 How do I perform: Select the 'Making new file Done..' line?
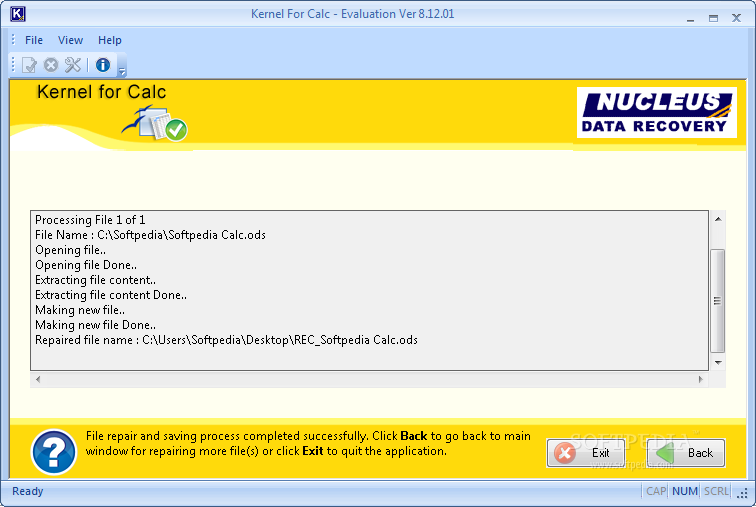coord(95,324)
